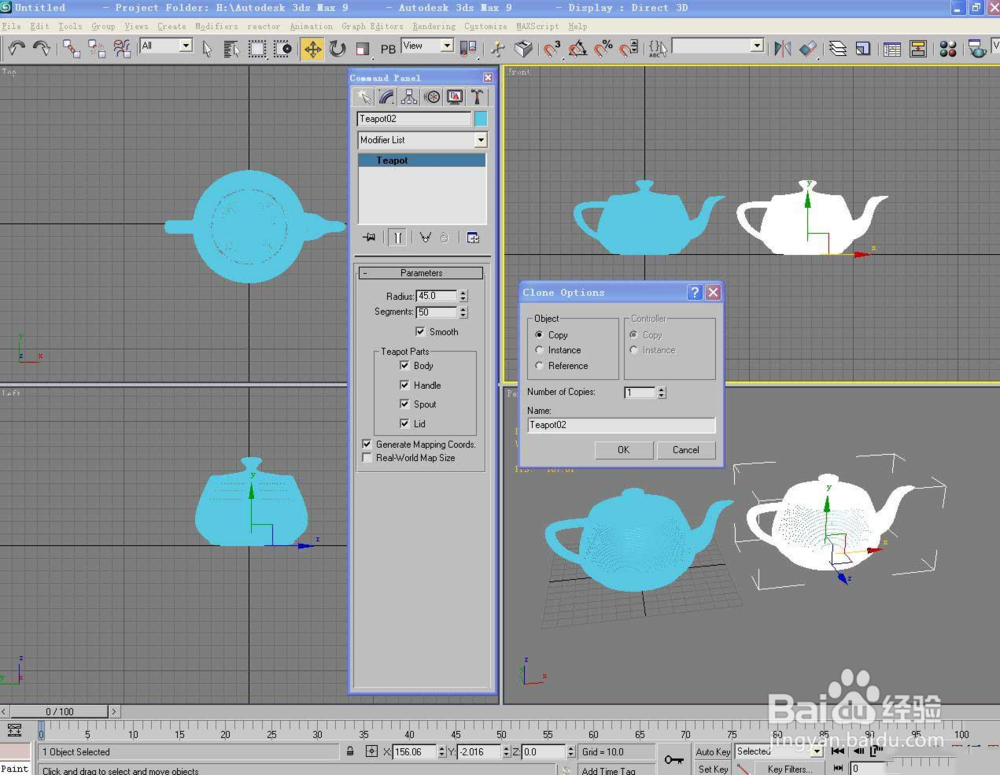Open the Utilities hammer tab
1000x775 pixels.
coord(476,97)
